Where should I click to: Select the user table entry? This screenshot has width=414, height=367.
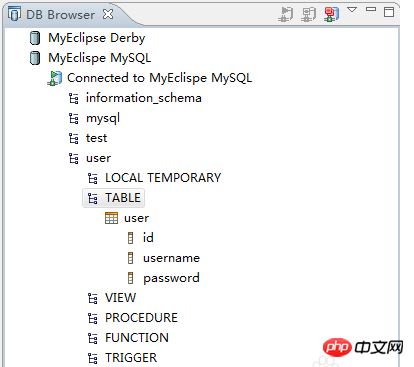click(x=136, y=218)
